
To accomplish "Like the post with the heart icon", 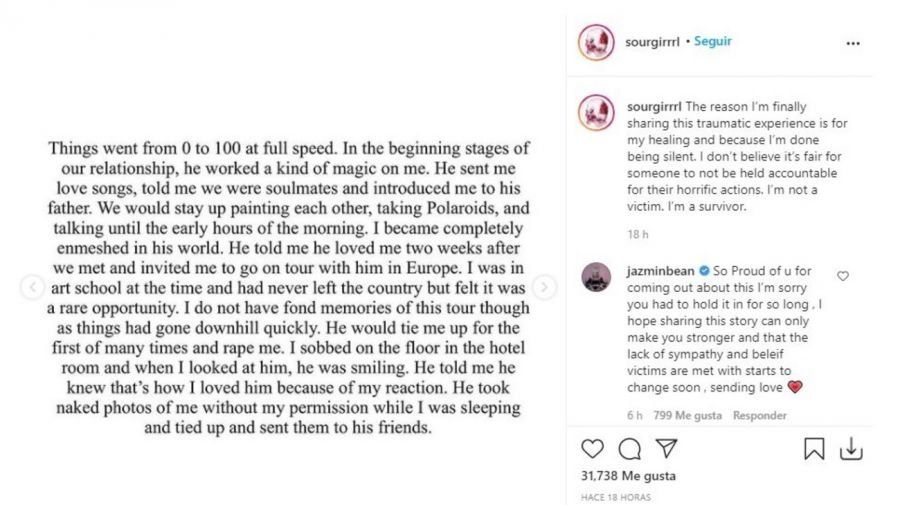I will pos(592,449).
